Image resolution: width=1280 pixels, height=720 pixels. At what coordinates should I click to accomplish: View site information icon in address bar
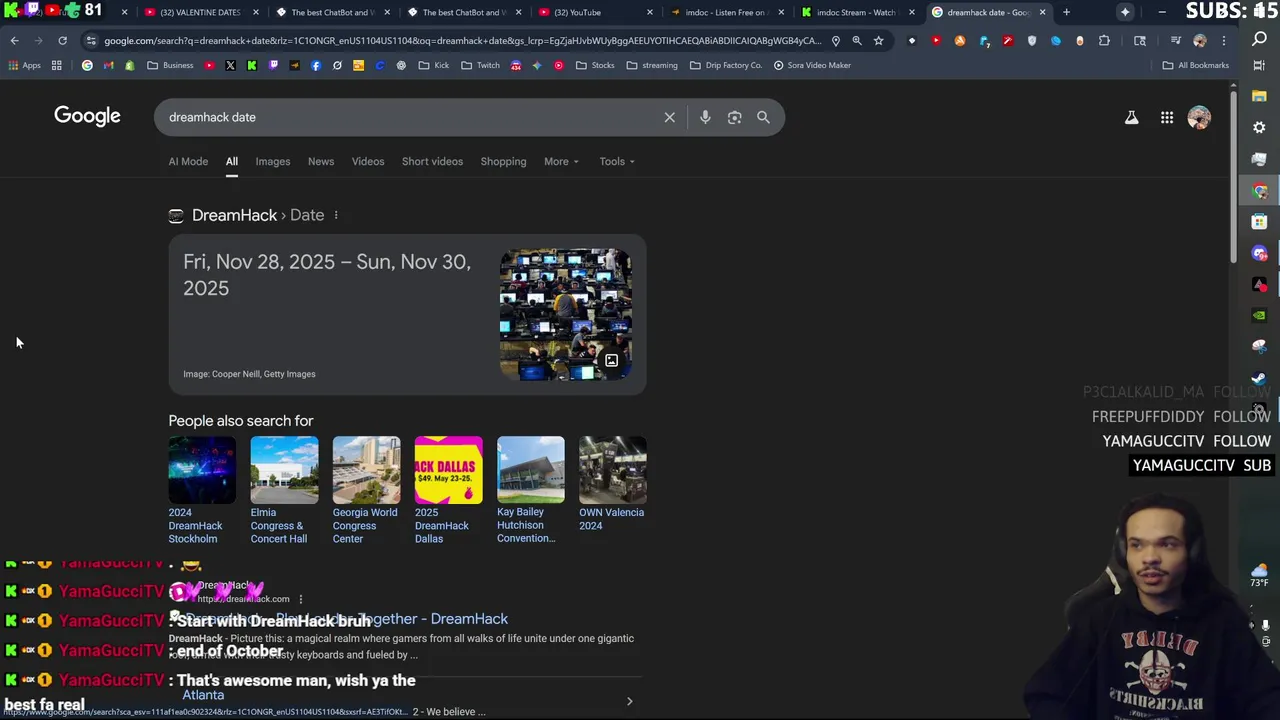coord(91,41)
